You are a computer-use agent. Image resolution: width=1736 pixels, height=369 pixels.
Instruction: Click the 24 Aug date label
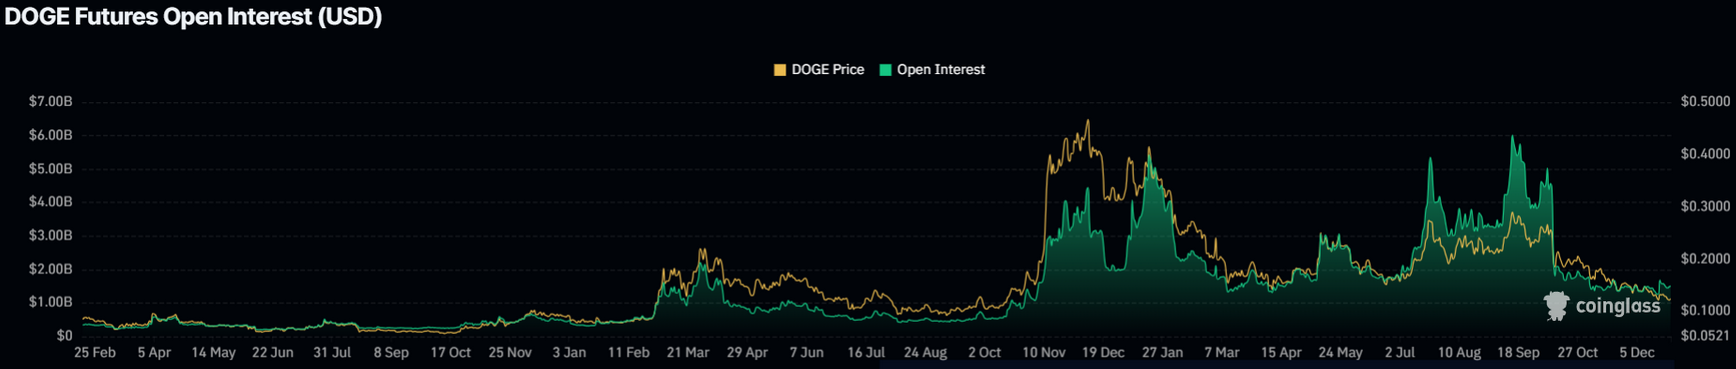click(x=925, y=353)
